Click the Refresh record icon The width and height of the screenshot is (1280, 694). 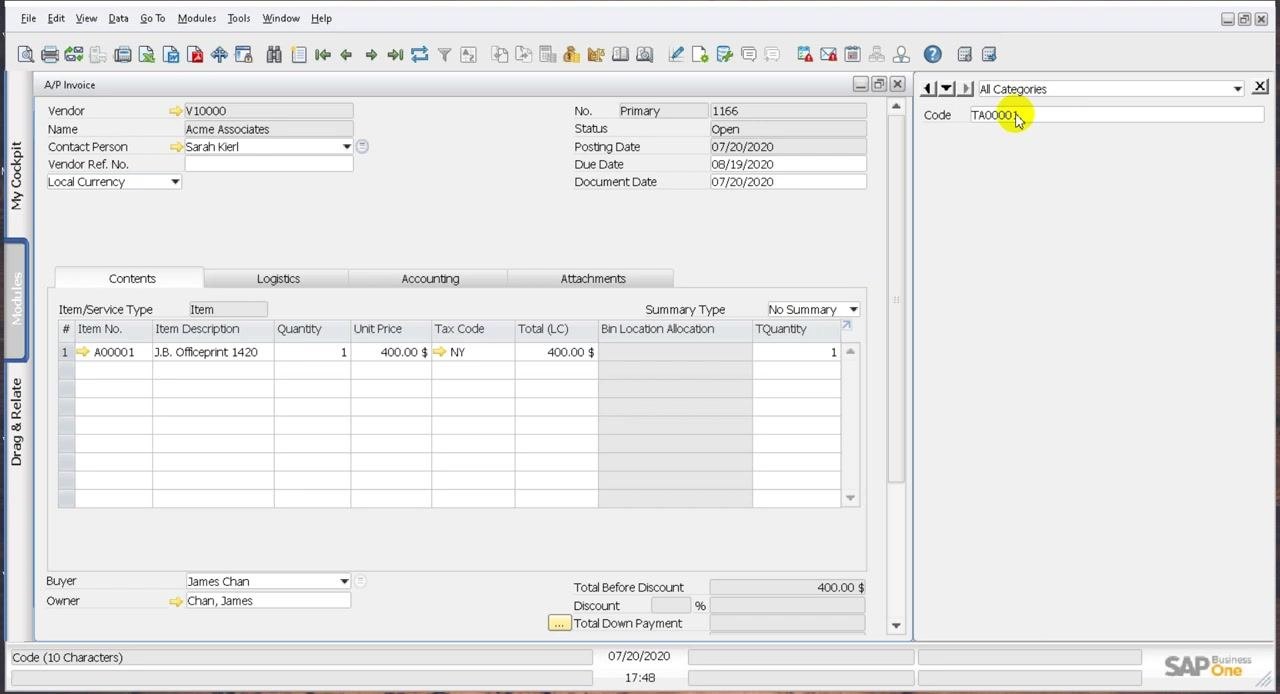pyautogui.click(x=419, y=54)
